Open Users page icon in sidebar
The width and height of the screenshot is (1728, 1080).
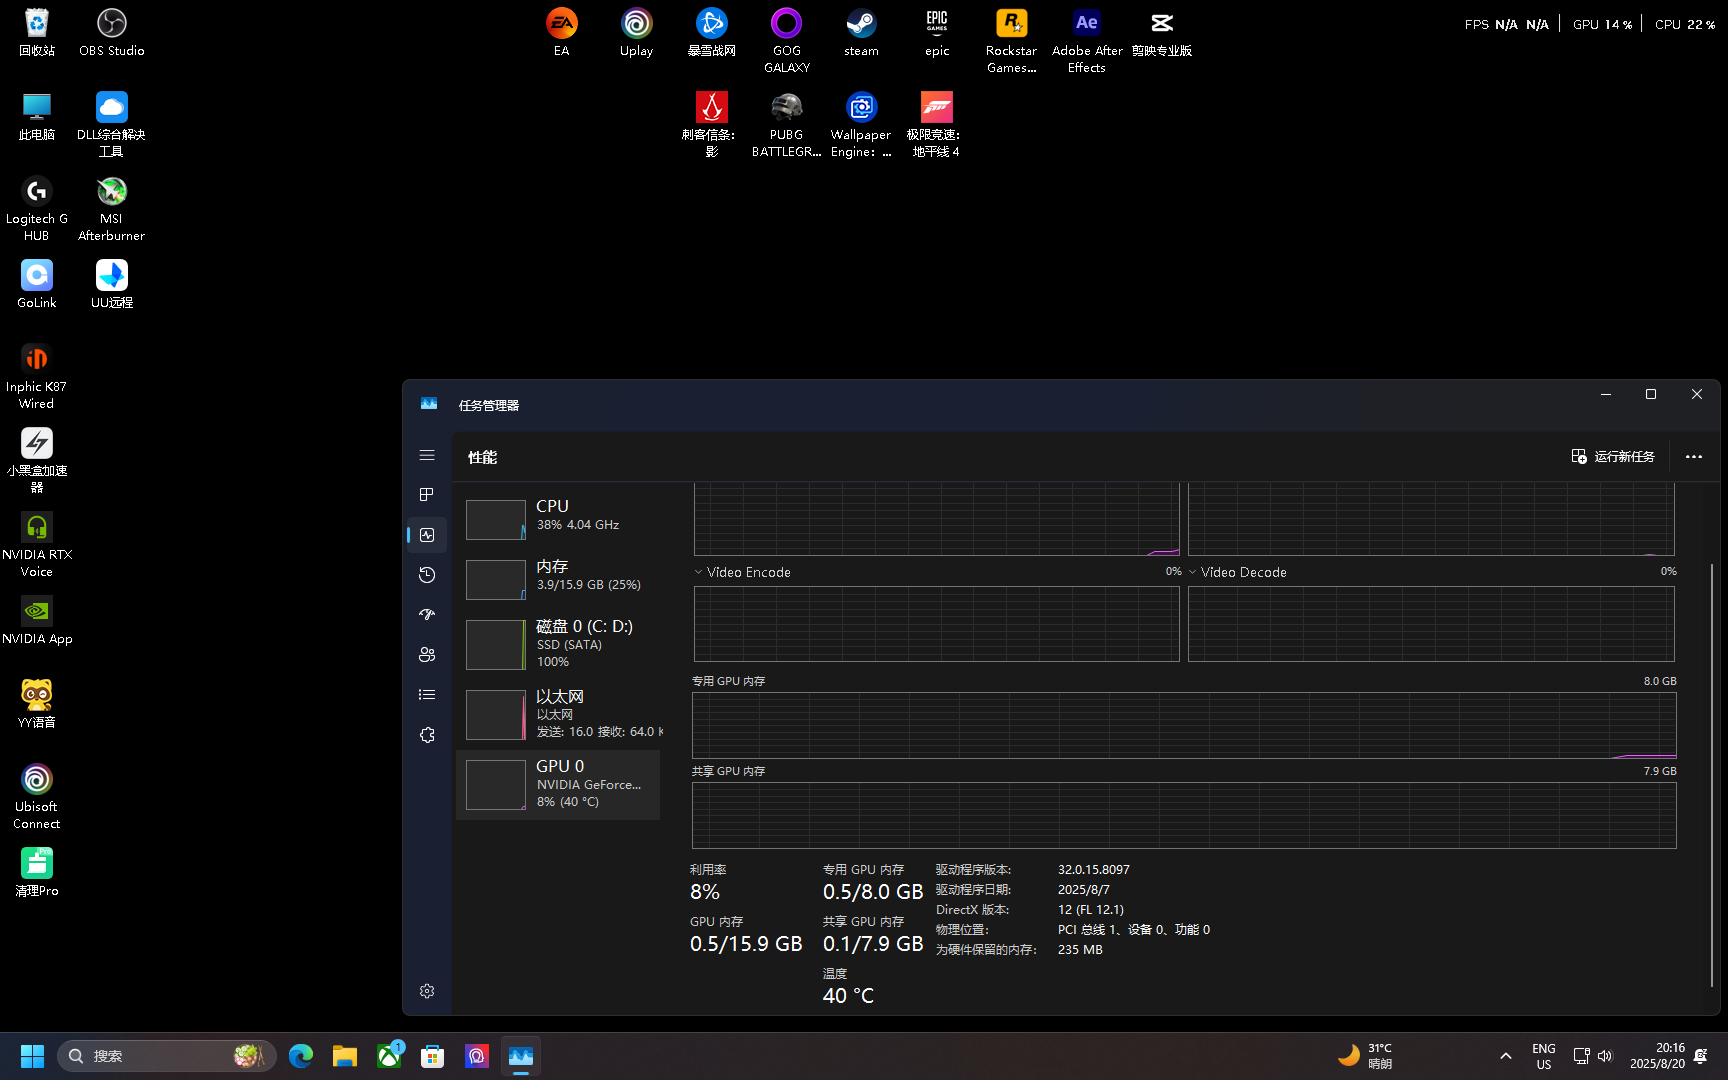[427, 655]
